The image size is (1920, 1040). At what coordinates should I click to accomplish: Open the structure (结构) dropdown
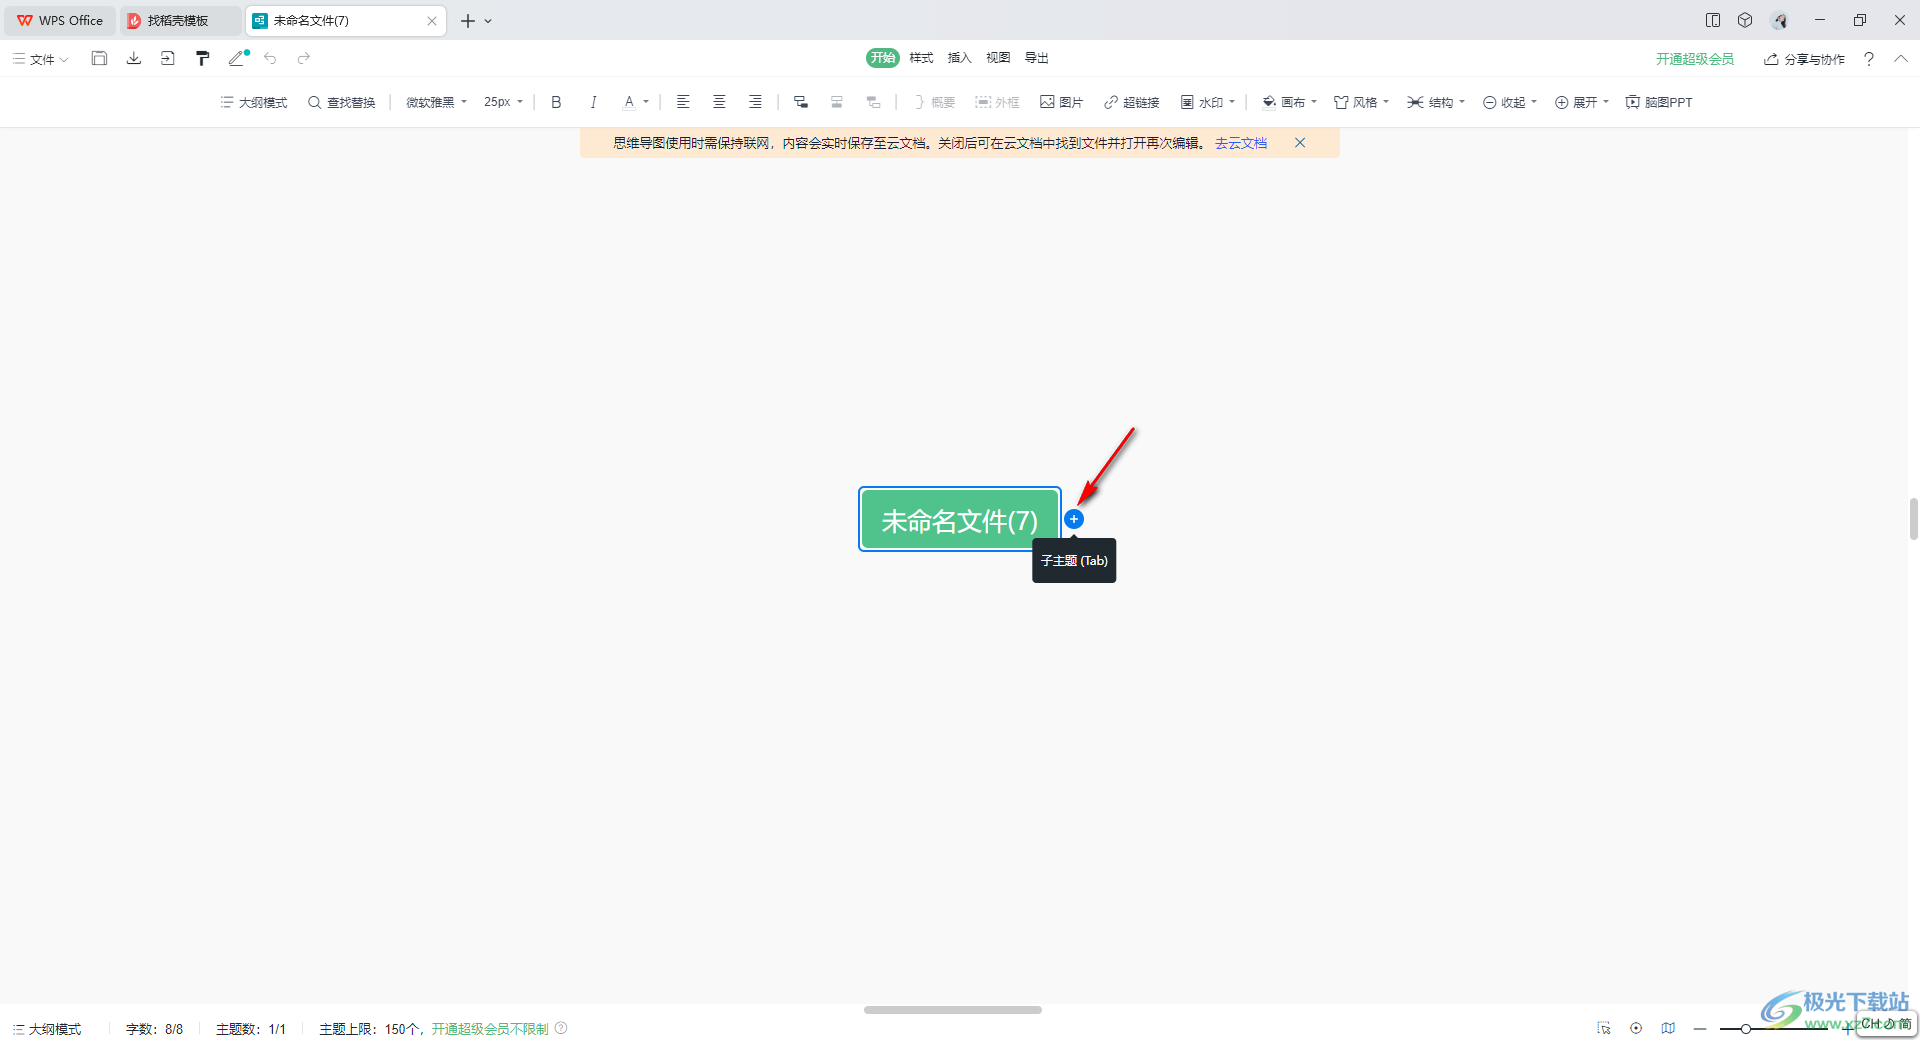(1436, 102)
